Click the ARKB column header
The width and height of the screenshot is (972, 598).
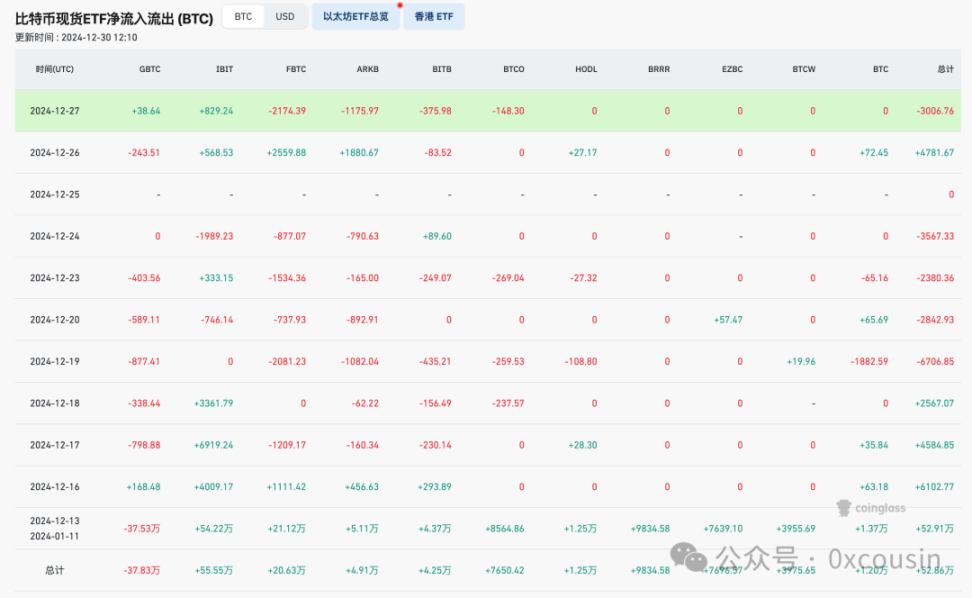coord(367,69)
